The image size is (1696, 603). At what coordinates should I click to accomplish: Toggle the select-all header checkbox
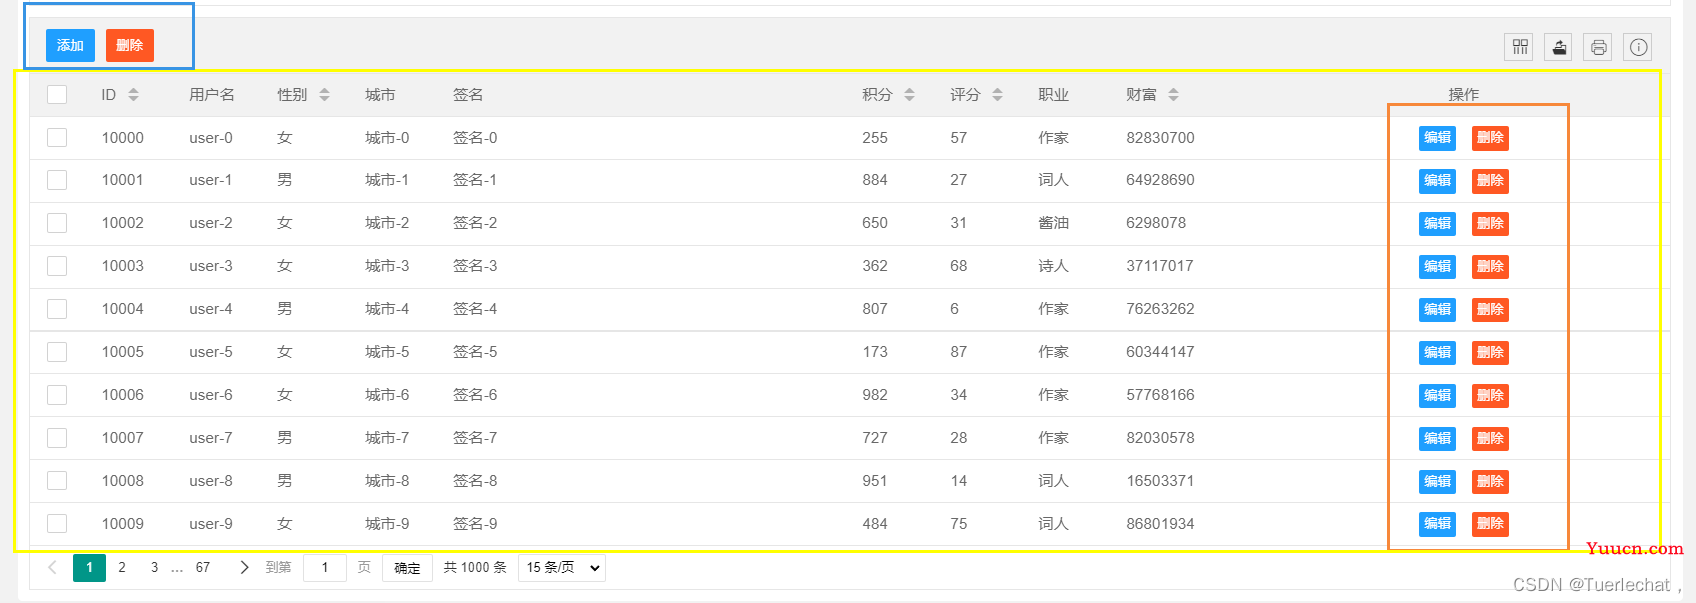(x=57, y=94)
